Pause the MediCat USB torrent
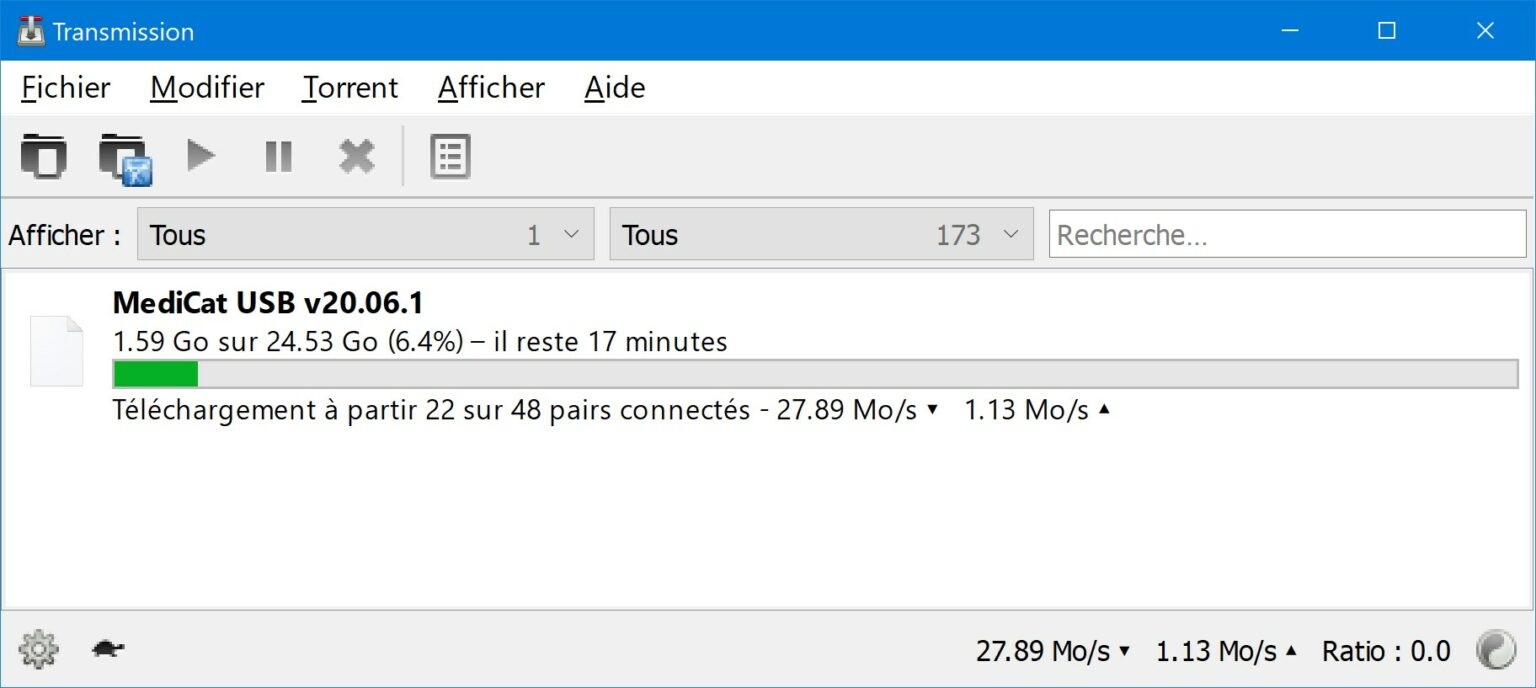 [x=278, y=156]
